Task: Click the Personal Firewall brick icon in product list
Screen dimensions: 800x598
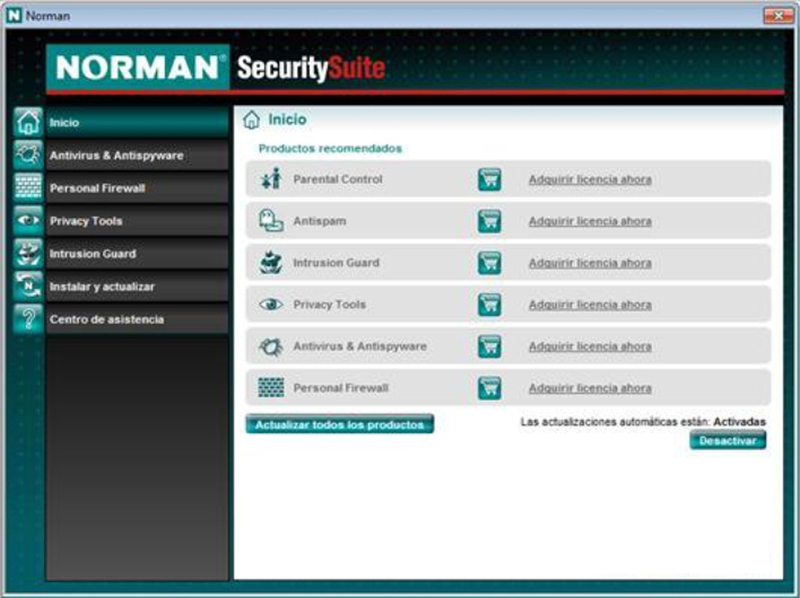Action: pyautogui.click(x=271, y=388)
